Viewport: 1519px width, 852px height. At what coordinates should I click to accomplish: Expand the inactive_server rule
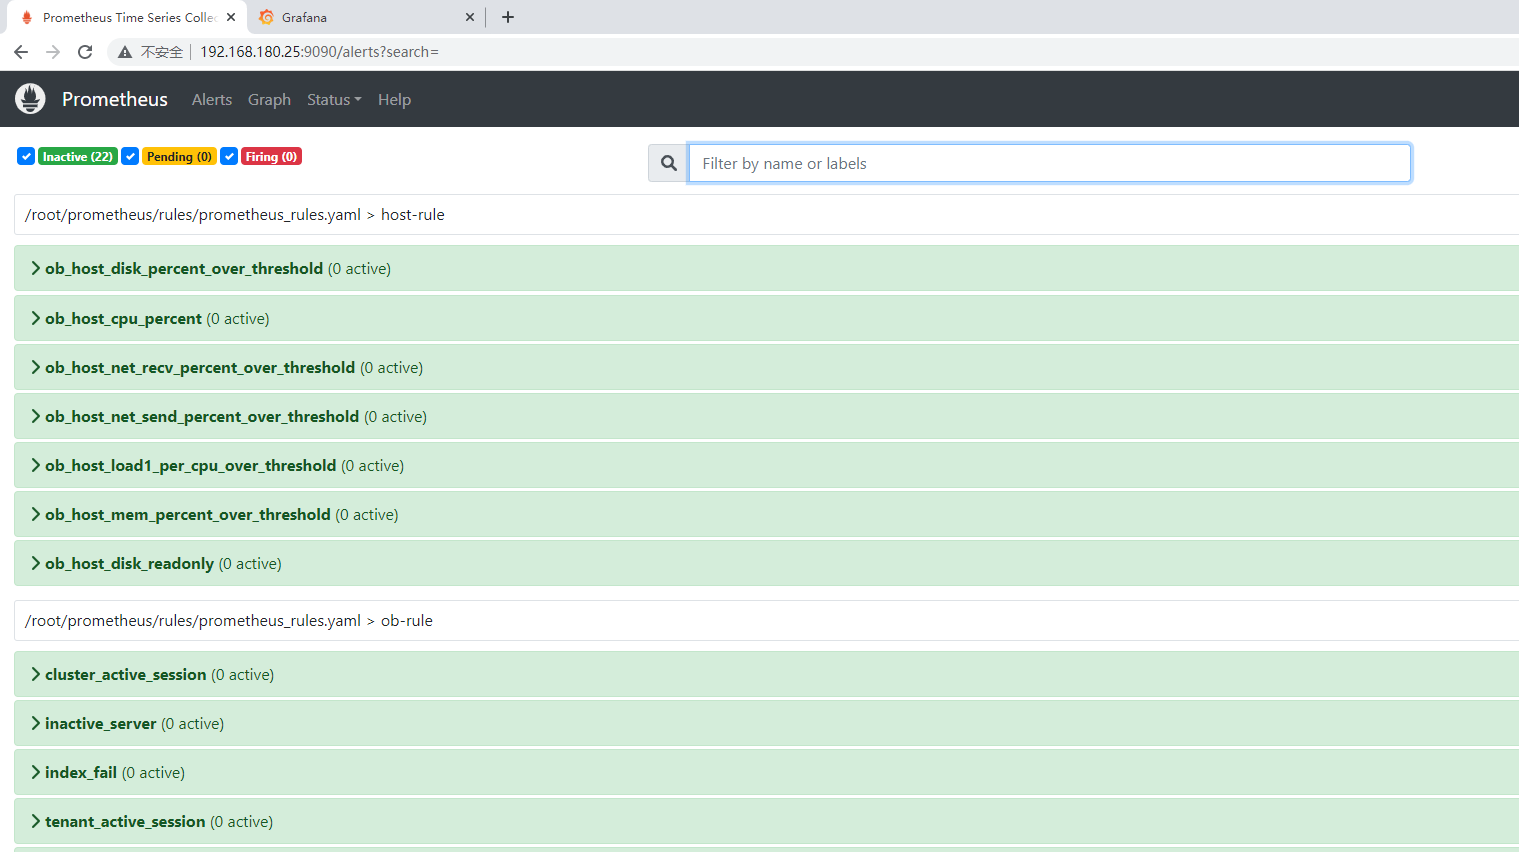tap(766, 723)
